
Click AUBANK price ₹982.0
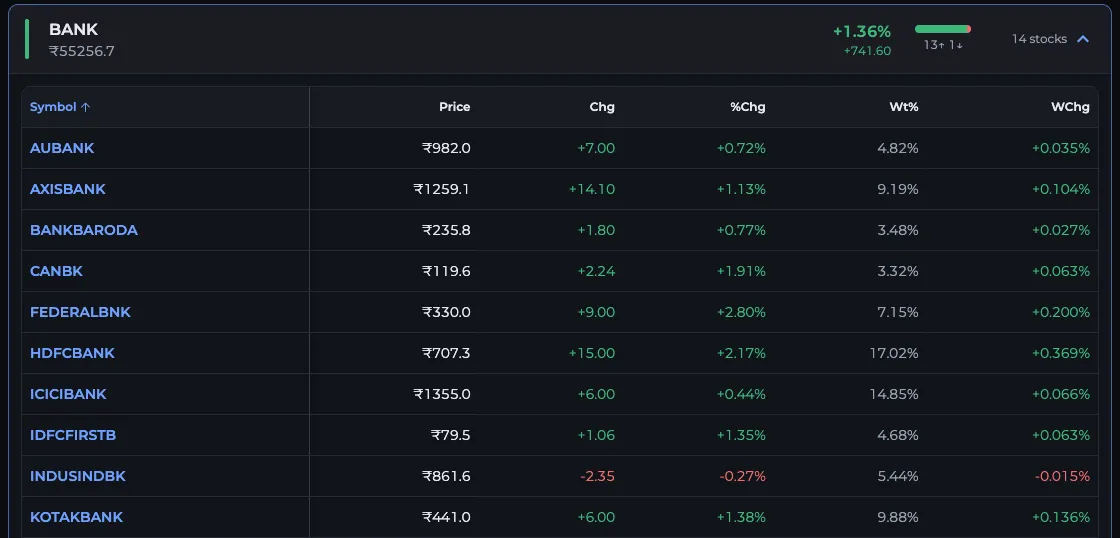tap(446, 149)
